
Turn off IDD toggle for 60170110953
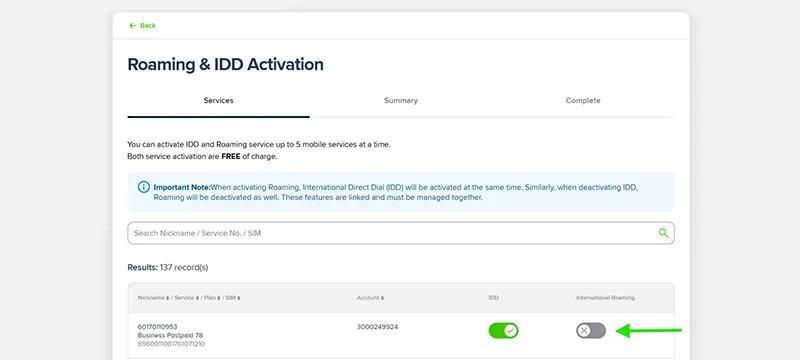pos(504,330)
